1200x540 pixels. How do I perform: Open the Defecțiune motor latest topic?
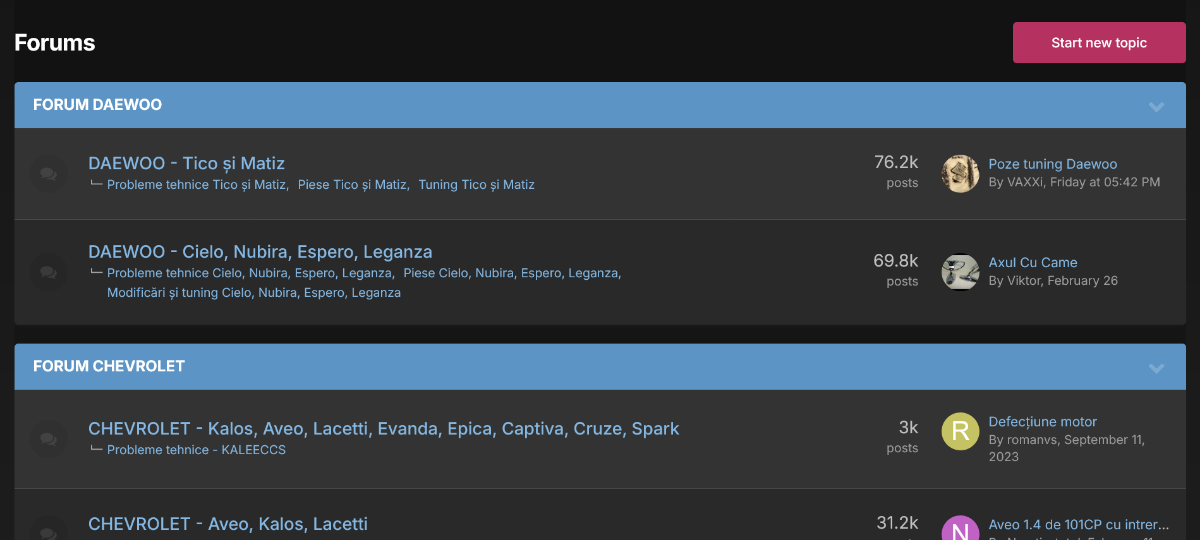1043,422
